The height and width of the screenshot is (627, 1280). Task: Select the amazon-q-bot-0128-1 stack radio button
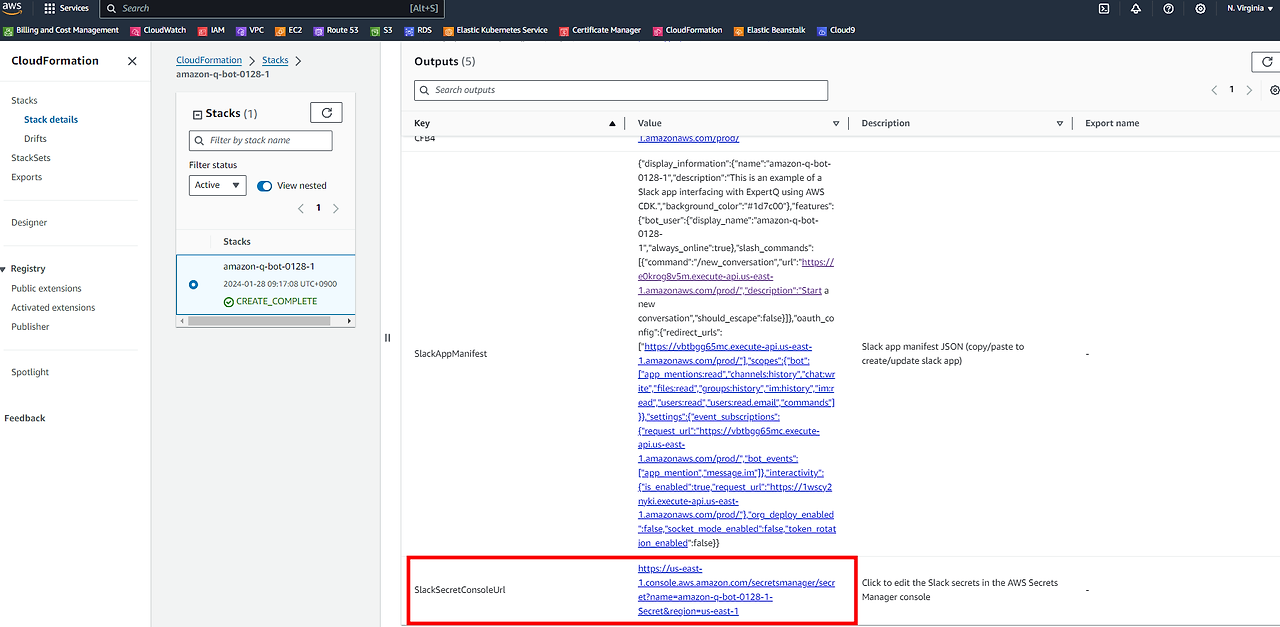click(193, 284)
